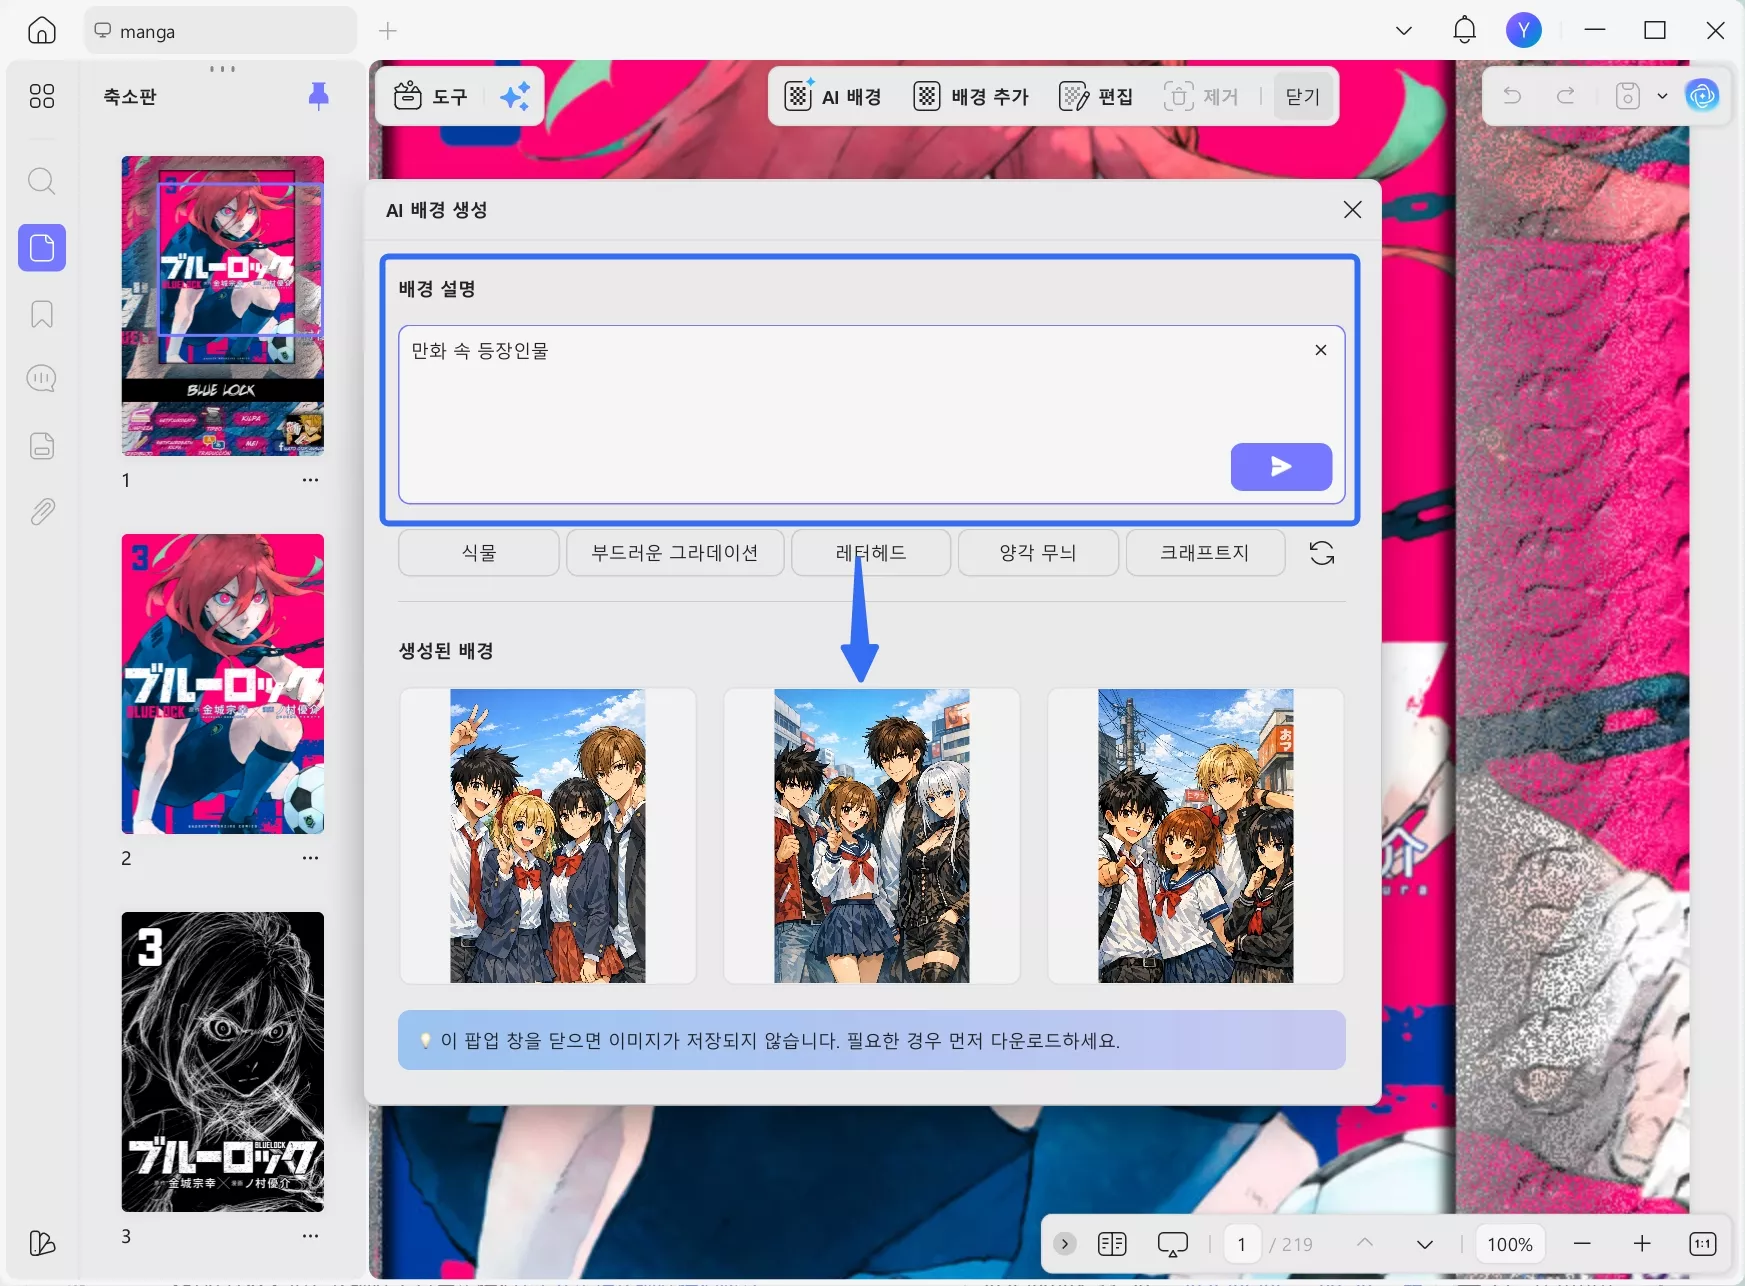Open the search sidebar icon
Image resolution: width=1745 pixels, height=1286 pixels.
42,181
